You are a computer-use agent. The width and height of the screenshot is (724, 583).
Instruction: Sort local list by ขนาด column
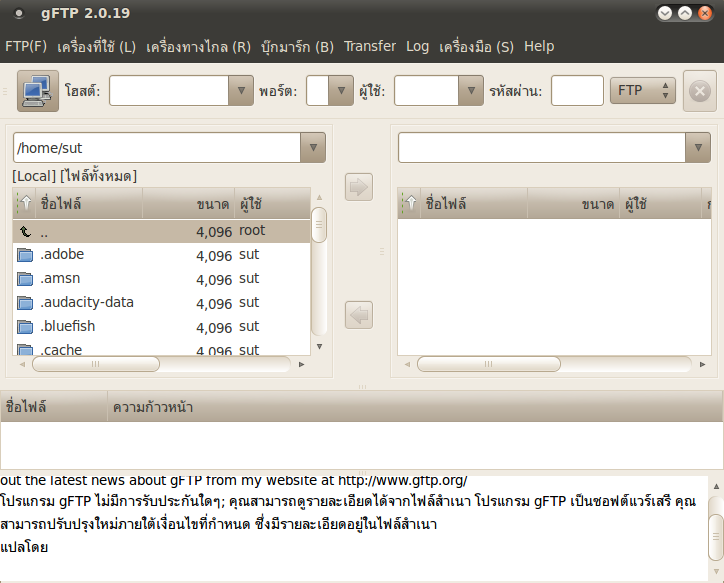click(188, 203)
